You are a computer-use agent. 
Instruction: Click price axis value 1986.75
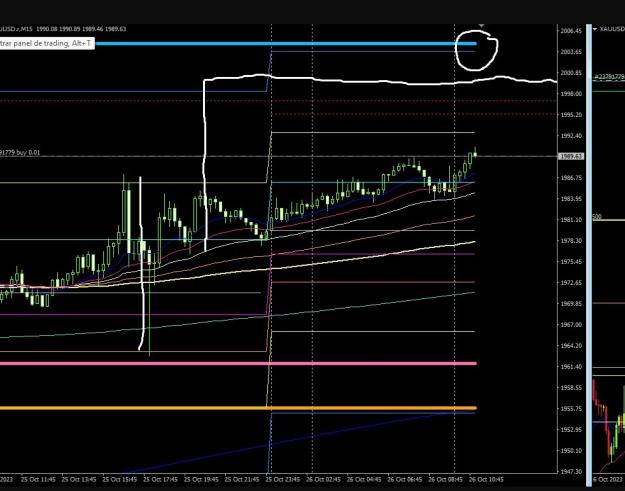[x=571, y=178]
